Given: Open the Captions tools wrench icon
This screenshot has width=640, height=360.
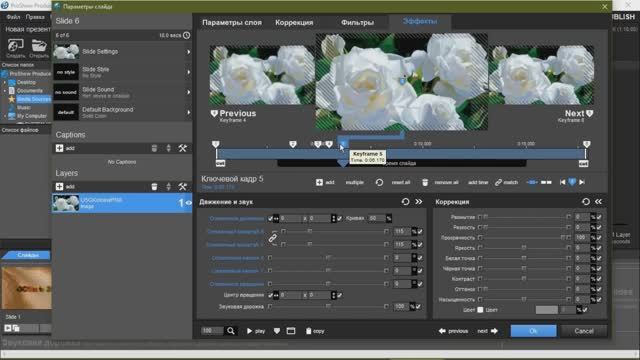Looking at the screenshot, I should click(182, 148).
